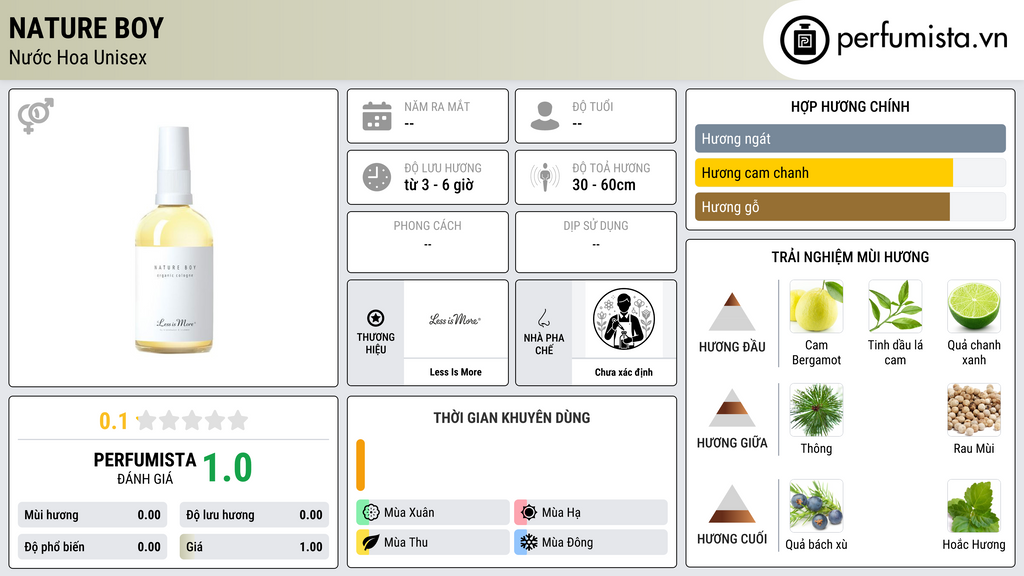This screenshot has height=576, width=1024.
Task: Click the sun icon for Mùa Hạ
Action: (x=529, y=513)
